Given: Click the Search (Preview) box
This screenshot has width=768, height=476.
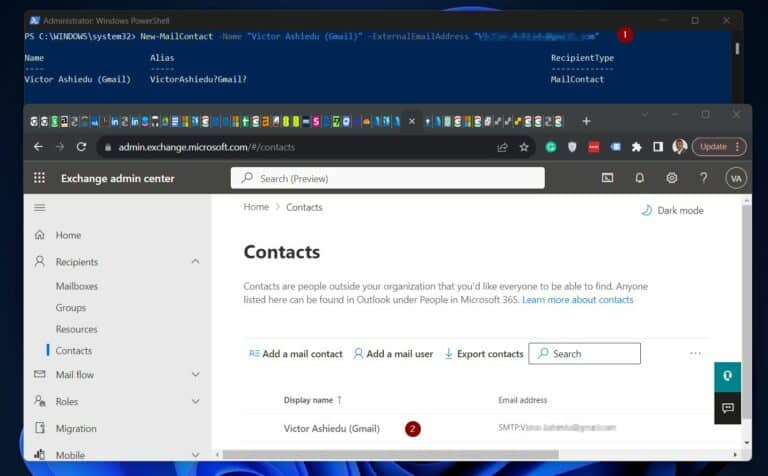Looking at the screenshot, I should (387, 178).
